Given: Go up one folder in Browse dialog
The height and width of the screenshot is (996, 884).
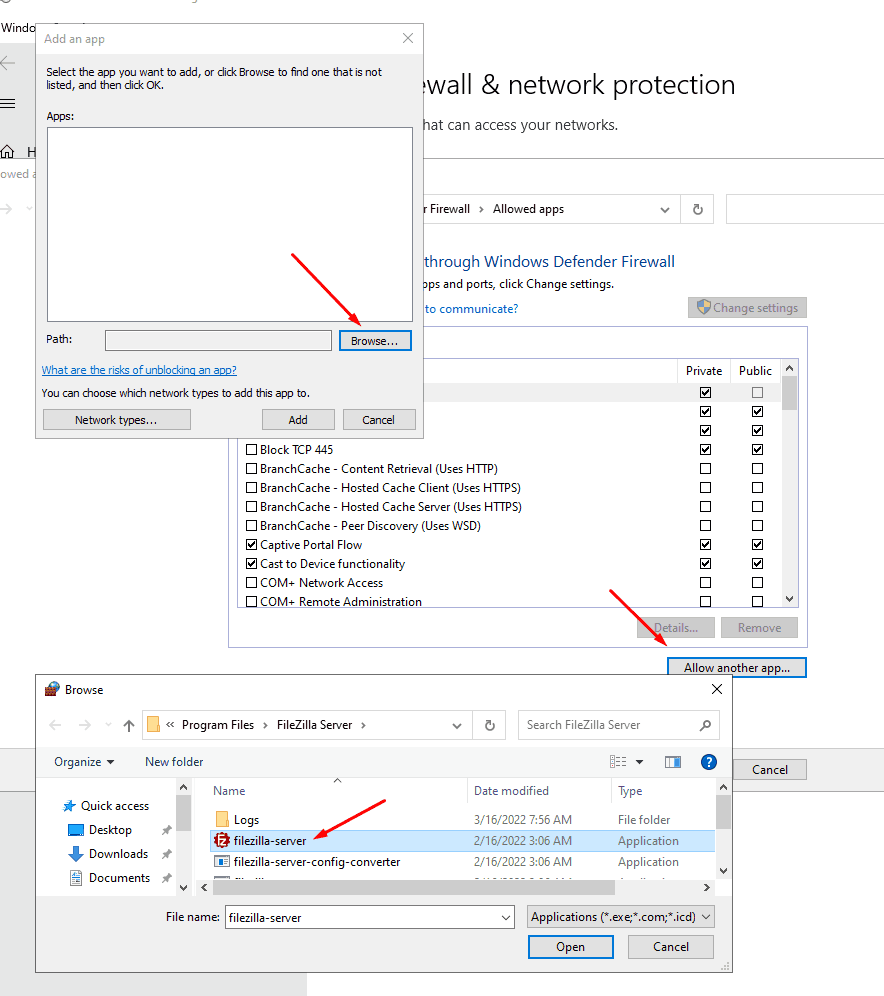Looking at the screenshot, I should coord(129,725).
